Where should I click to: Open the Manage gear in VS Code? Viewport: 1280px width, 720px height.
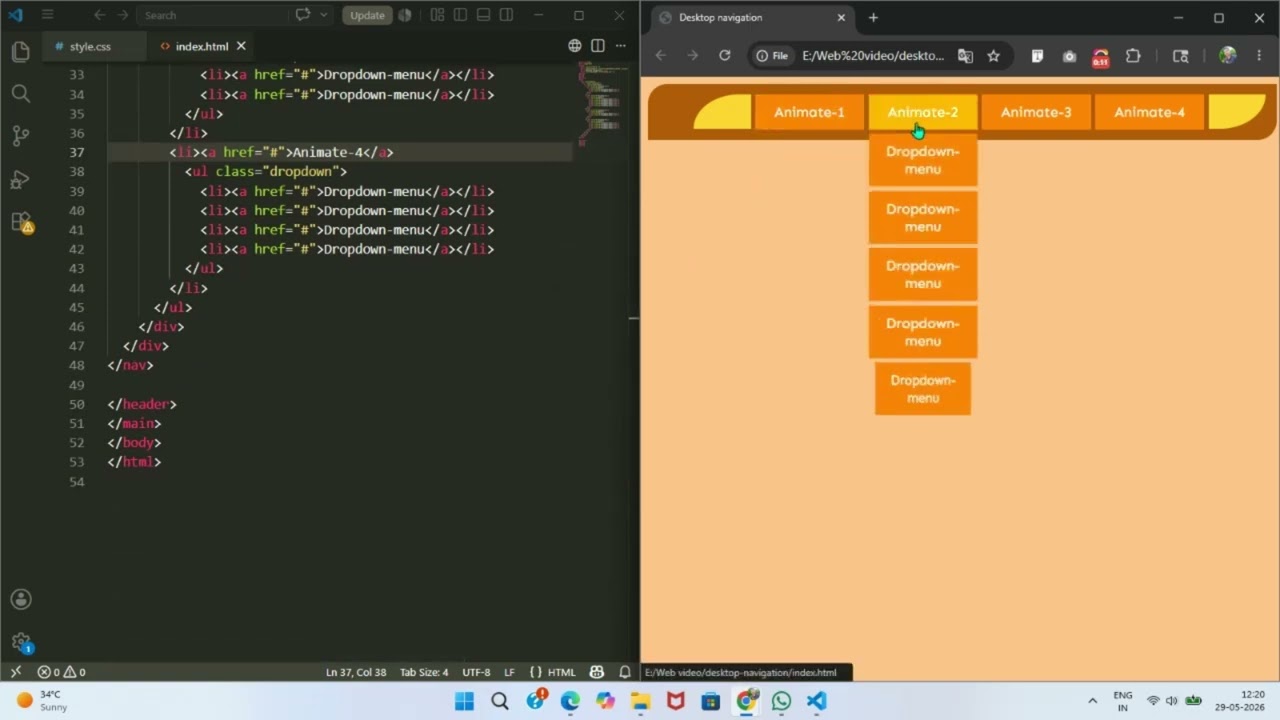point(20,643)
